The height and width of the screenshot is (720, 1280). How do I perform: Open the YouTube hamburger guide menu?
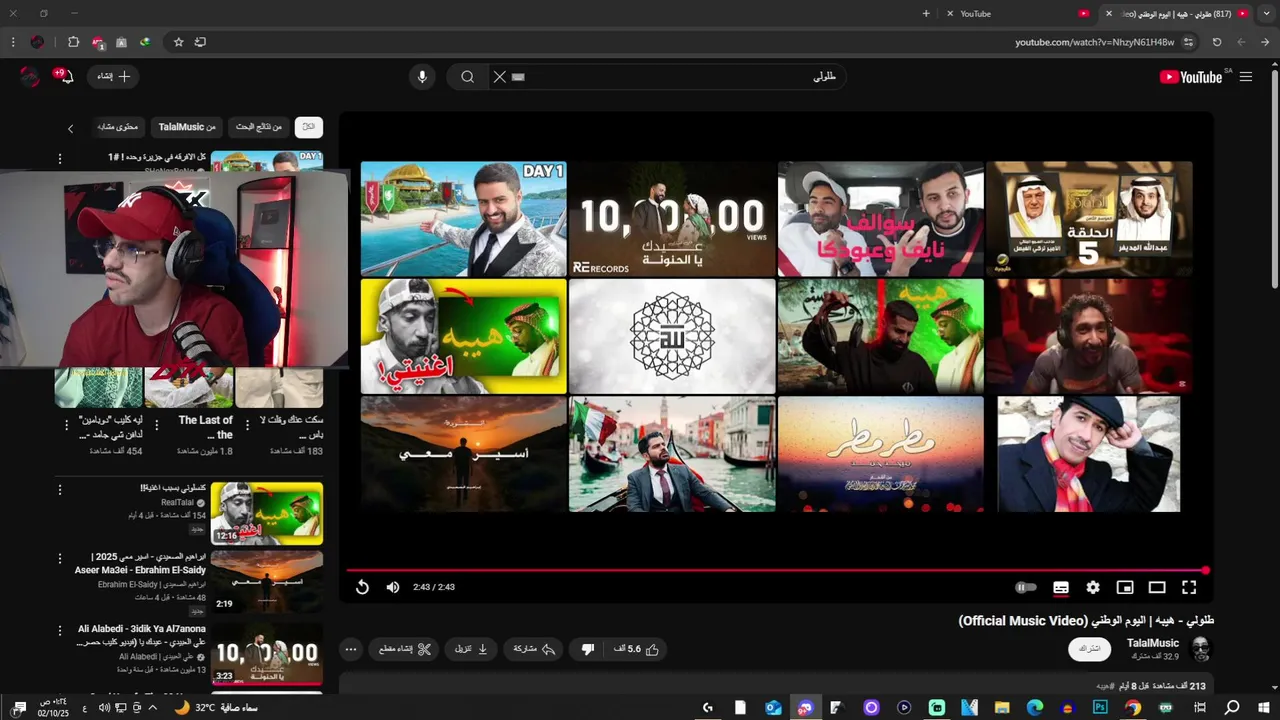point(1246,77)
